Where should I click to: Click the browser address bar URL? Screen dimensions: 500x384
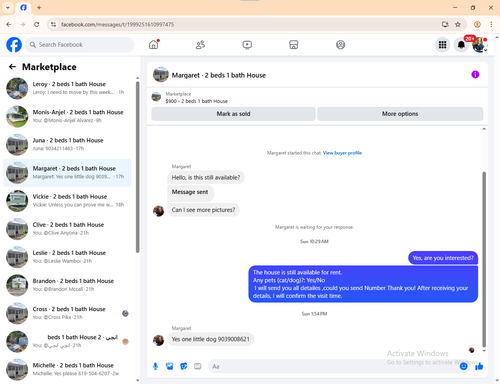117,24
